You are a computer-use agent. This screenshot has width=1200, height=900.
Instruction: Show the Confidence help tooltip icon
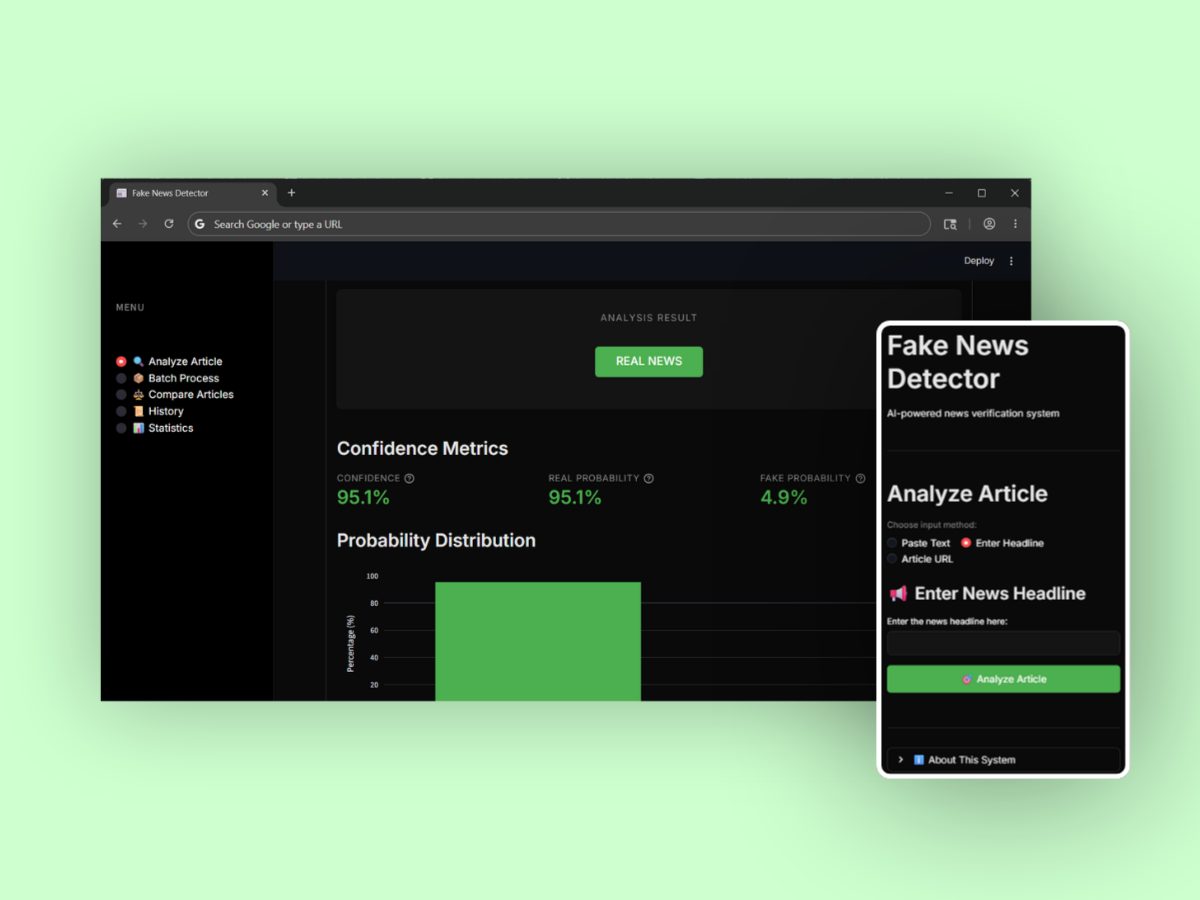(409, 478)
